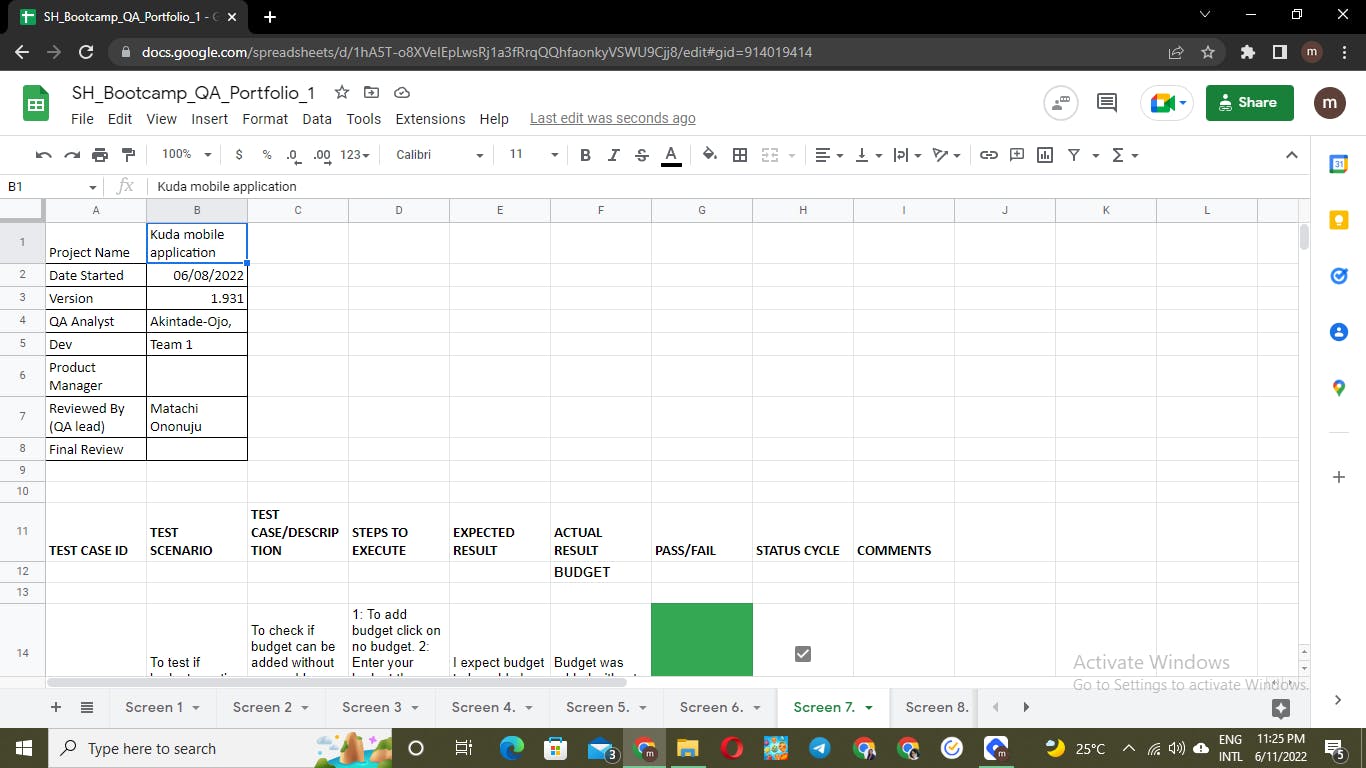Open the Functions sigma dropdown

(x=1125, y=155)
